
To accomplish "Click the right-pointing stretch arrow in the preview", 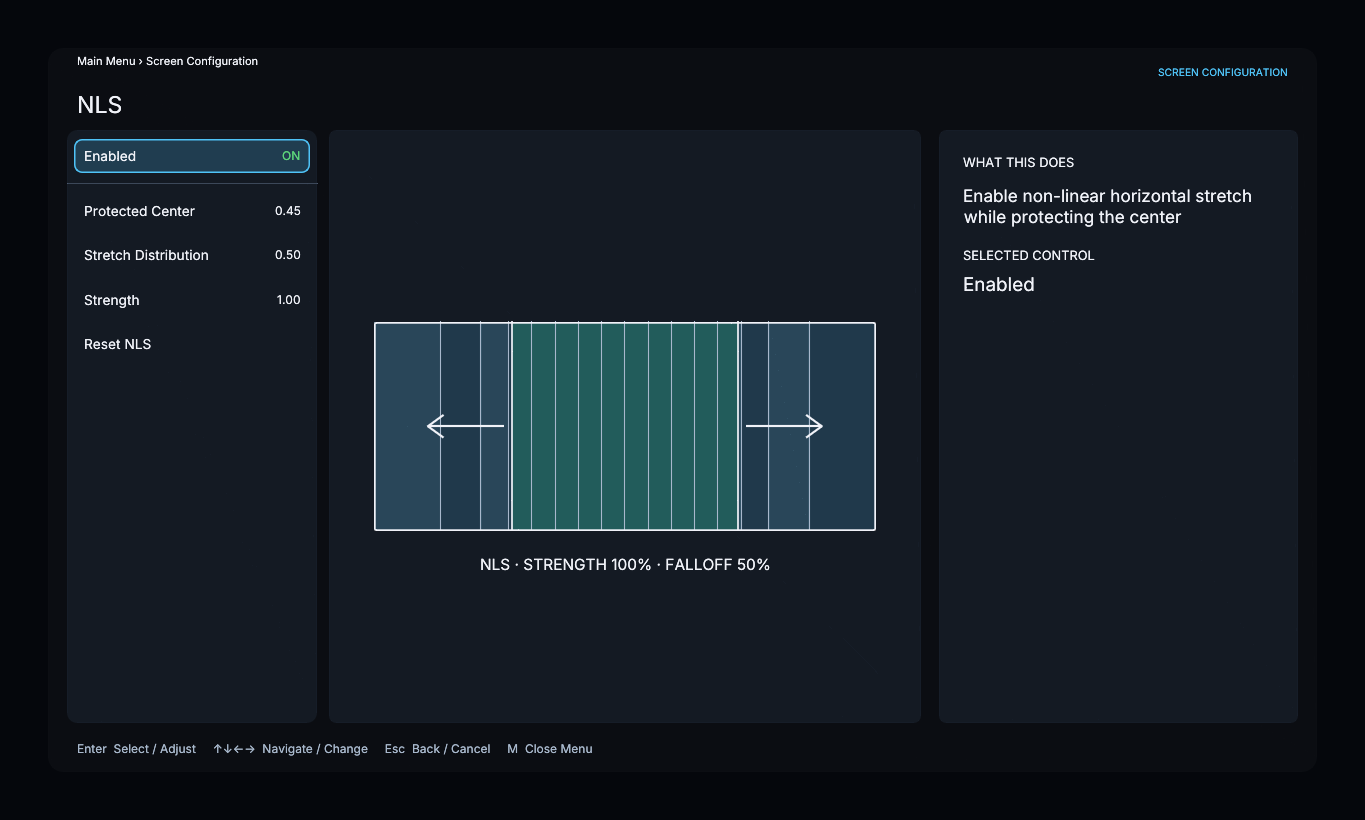I will click(x=784, y=426).
